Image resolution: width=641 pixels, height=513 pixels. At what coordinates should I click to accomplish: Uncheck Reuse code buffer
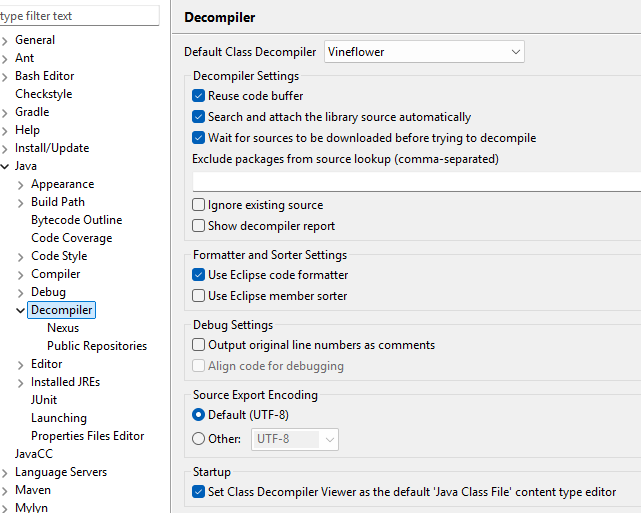click(x=199, y=96)
